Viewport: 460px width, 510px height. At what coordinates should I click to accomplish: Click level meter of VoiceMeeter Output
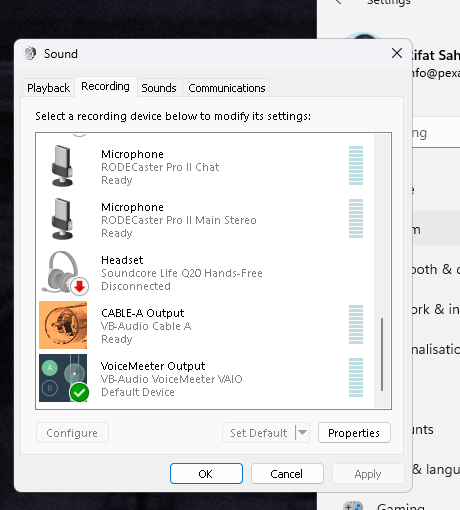356,377
